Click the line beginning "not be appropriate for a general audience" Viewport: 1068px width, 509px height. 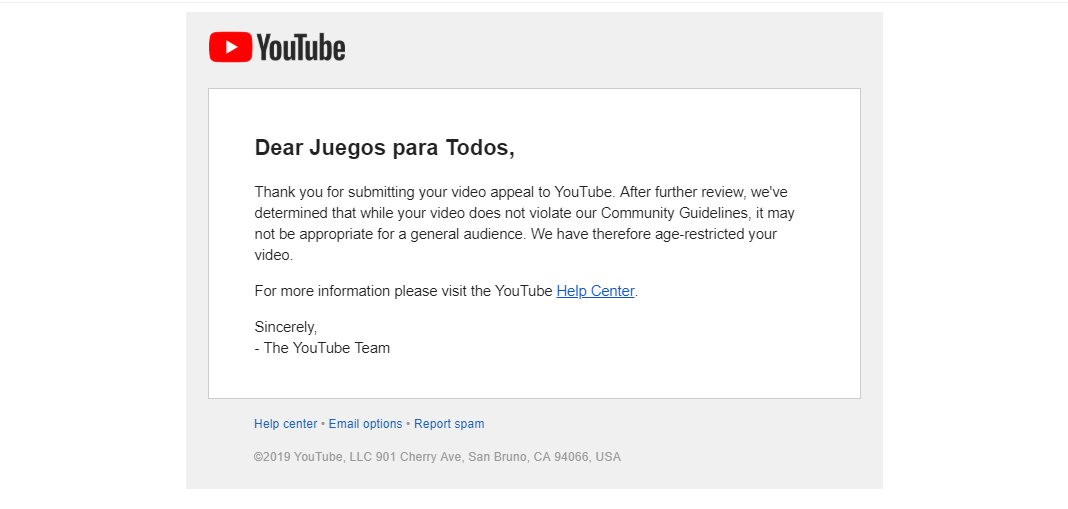(516, 234)
